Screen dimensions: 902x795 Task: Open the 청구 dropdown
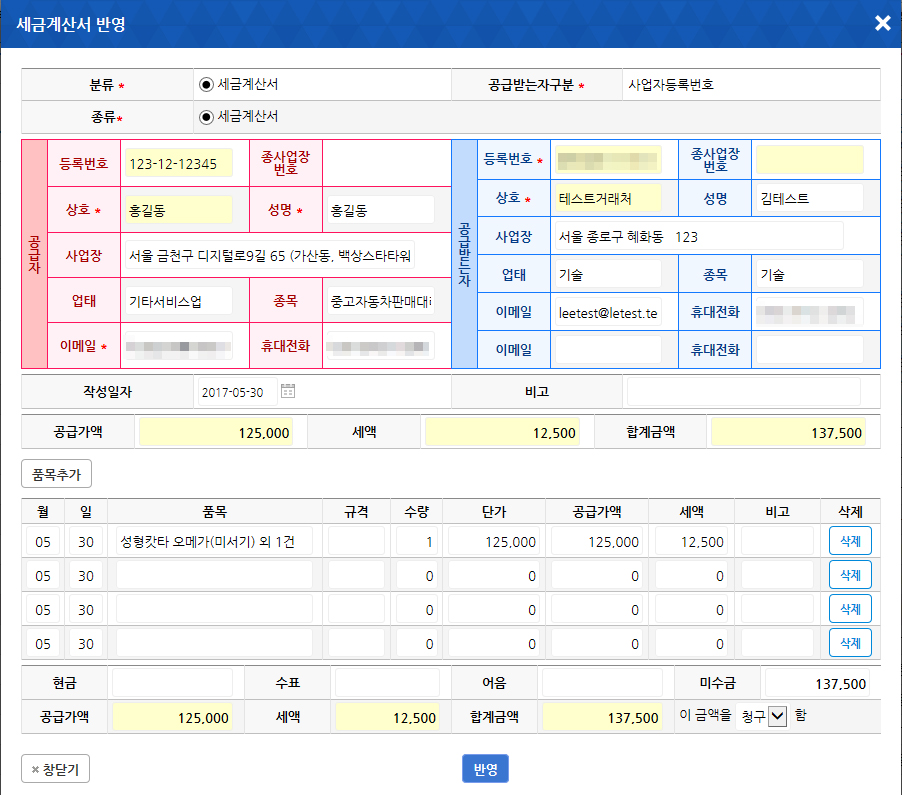[x=762, y=716]
